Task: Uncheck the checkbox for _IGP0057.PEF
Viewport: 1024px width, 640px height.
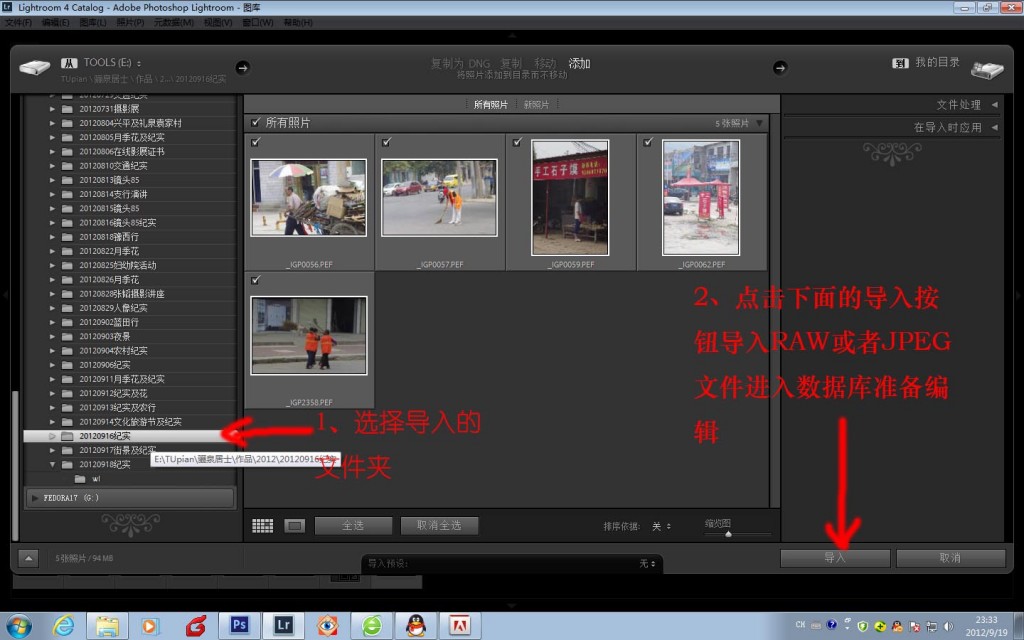Action: 387,142
